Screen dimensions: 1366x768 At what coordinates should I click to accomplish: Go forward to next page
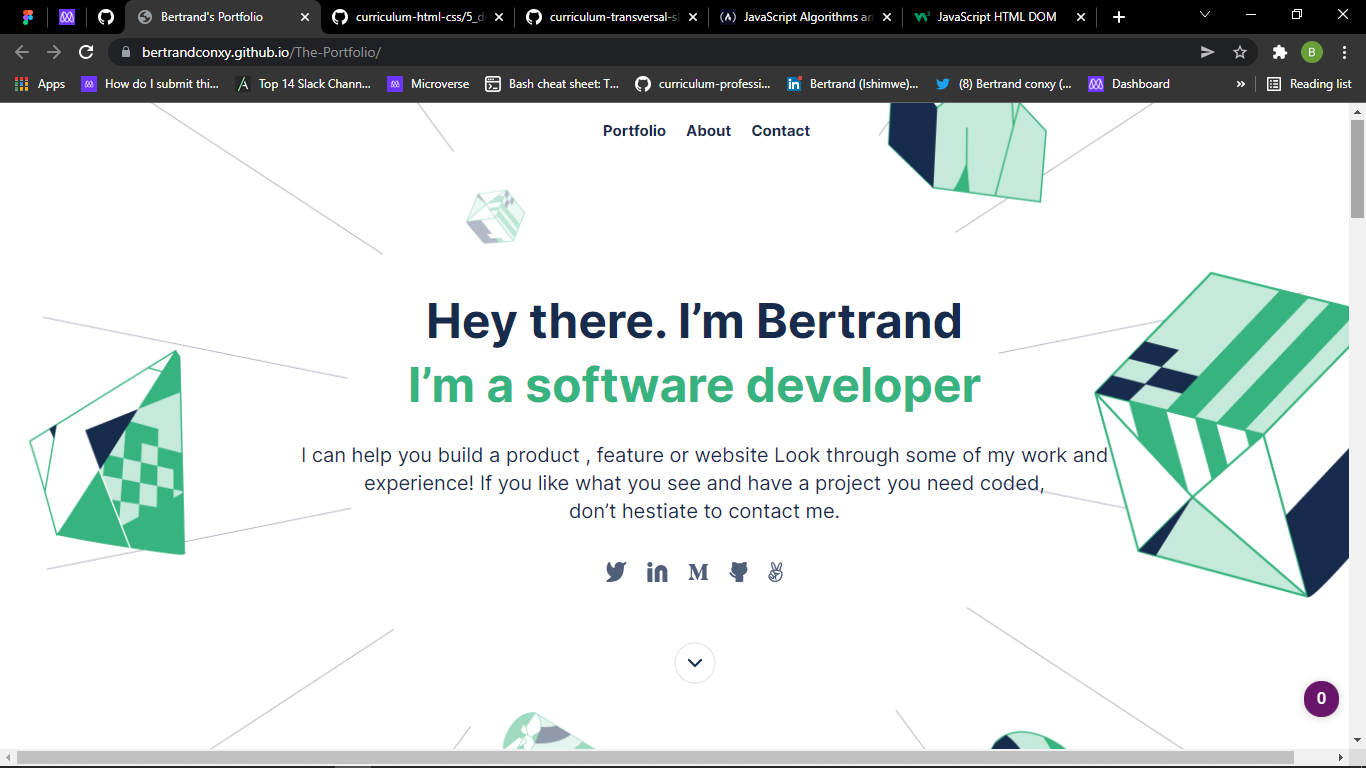click(54, 52)
